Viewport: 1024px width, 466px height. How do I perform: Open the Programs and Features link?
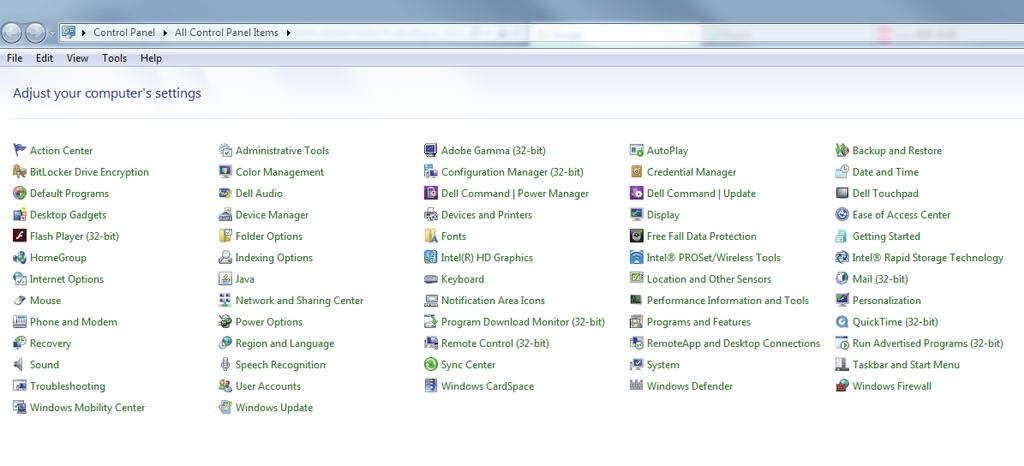[x=699, y=322]
